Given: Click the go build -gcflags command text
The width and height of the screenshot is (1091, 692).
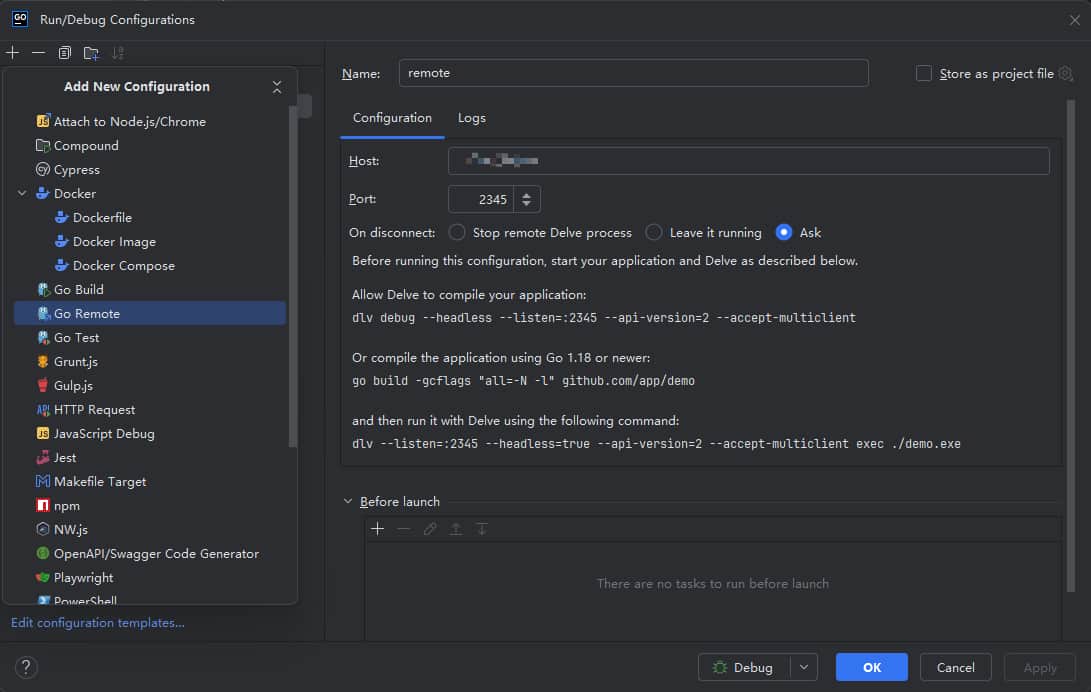Looking at the screenshot, I should (523, 381).
